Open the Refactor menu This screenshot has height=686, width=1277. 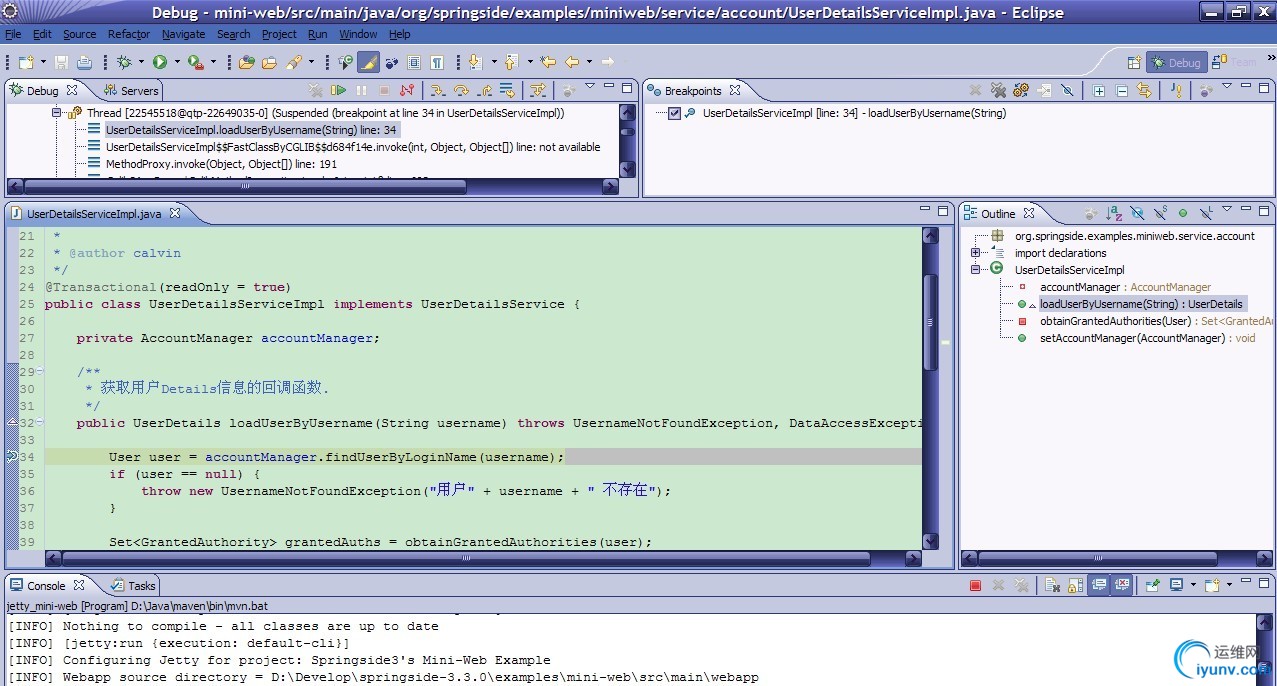(x=129, y=34)
